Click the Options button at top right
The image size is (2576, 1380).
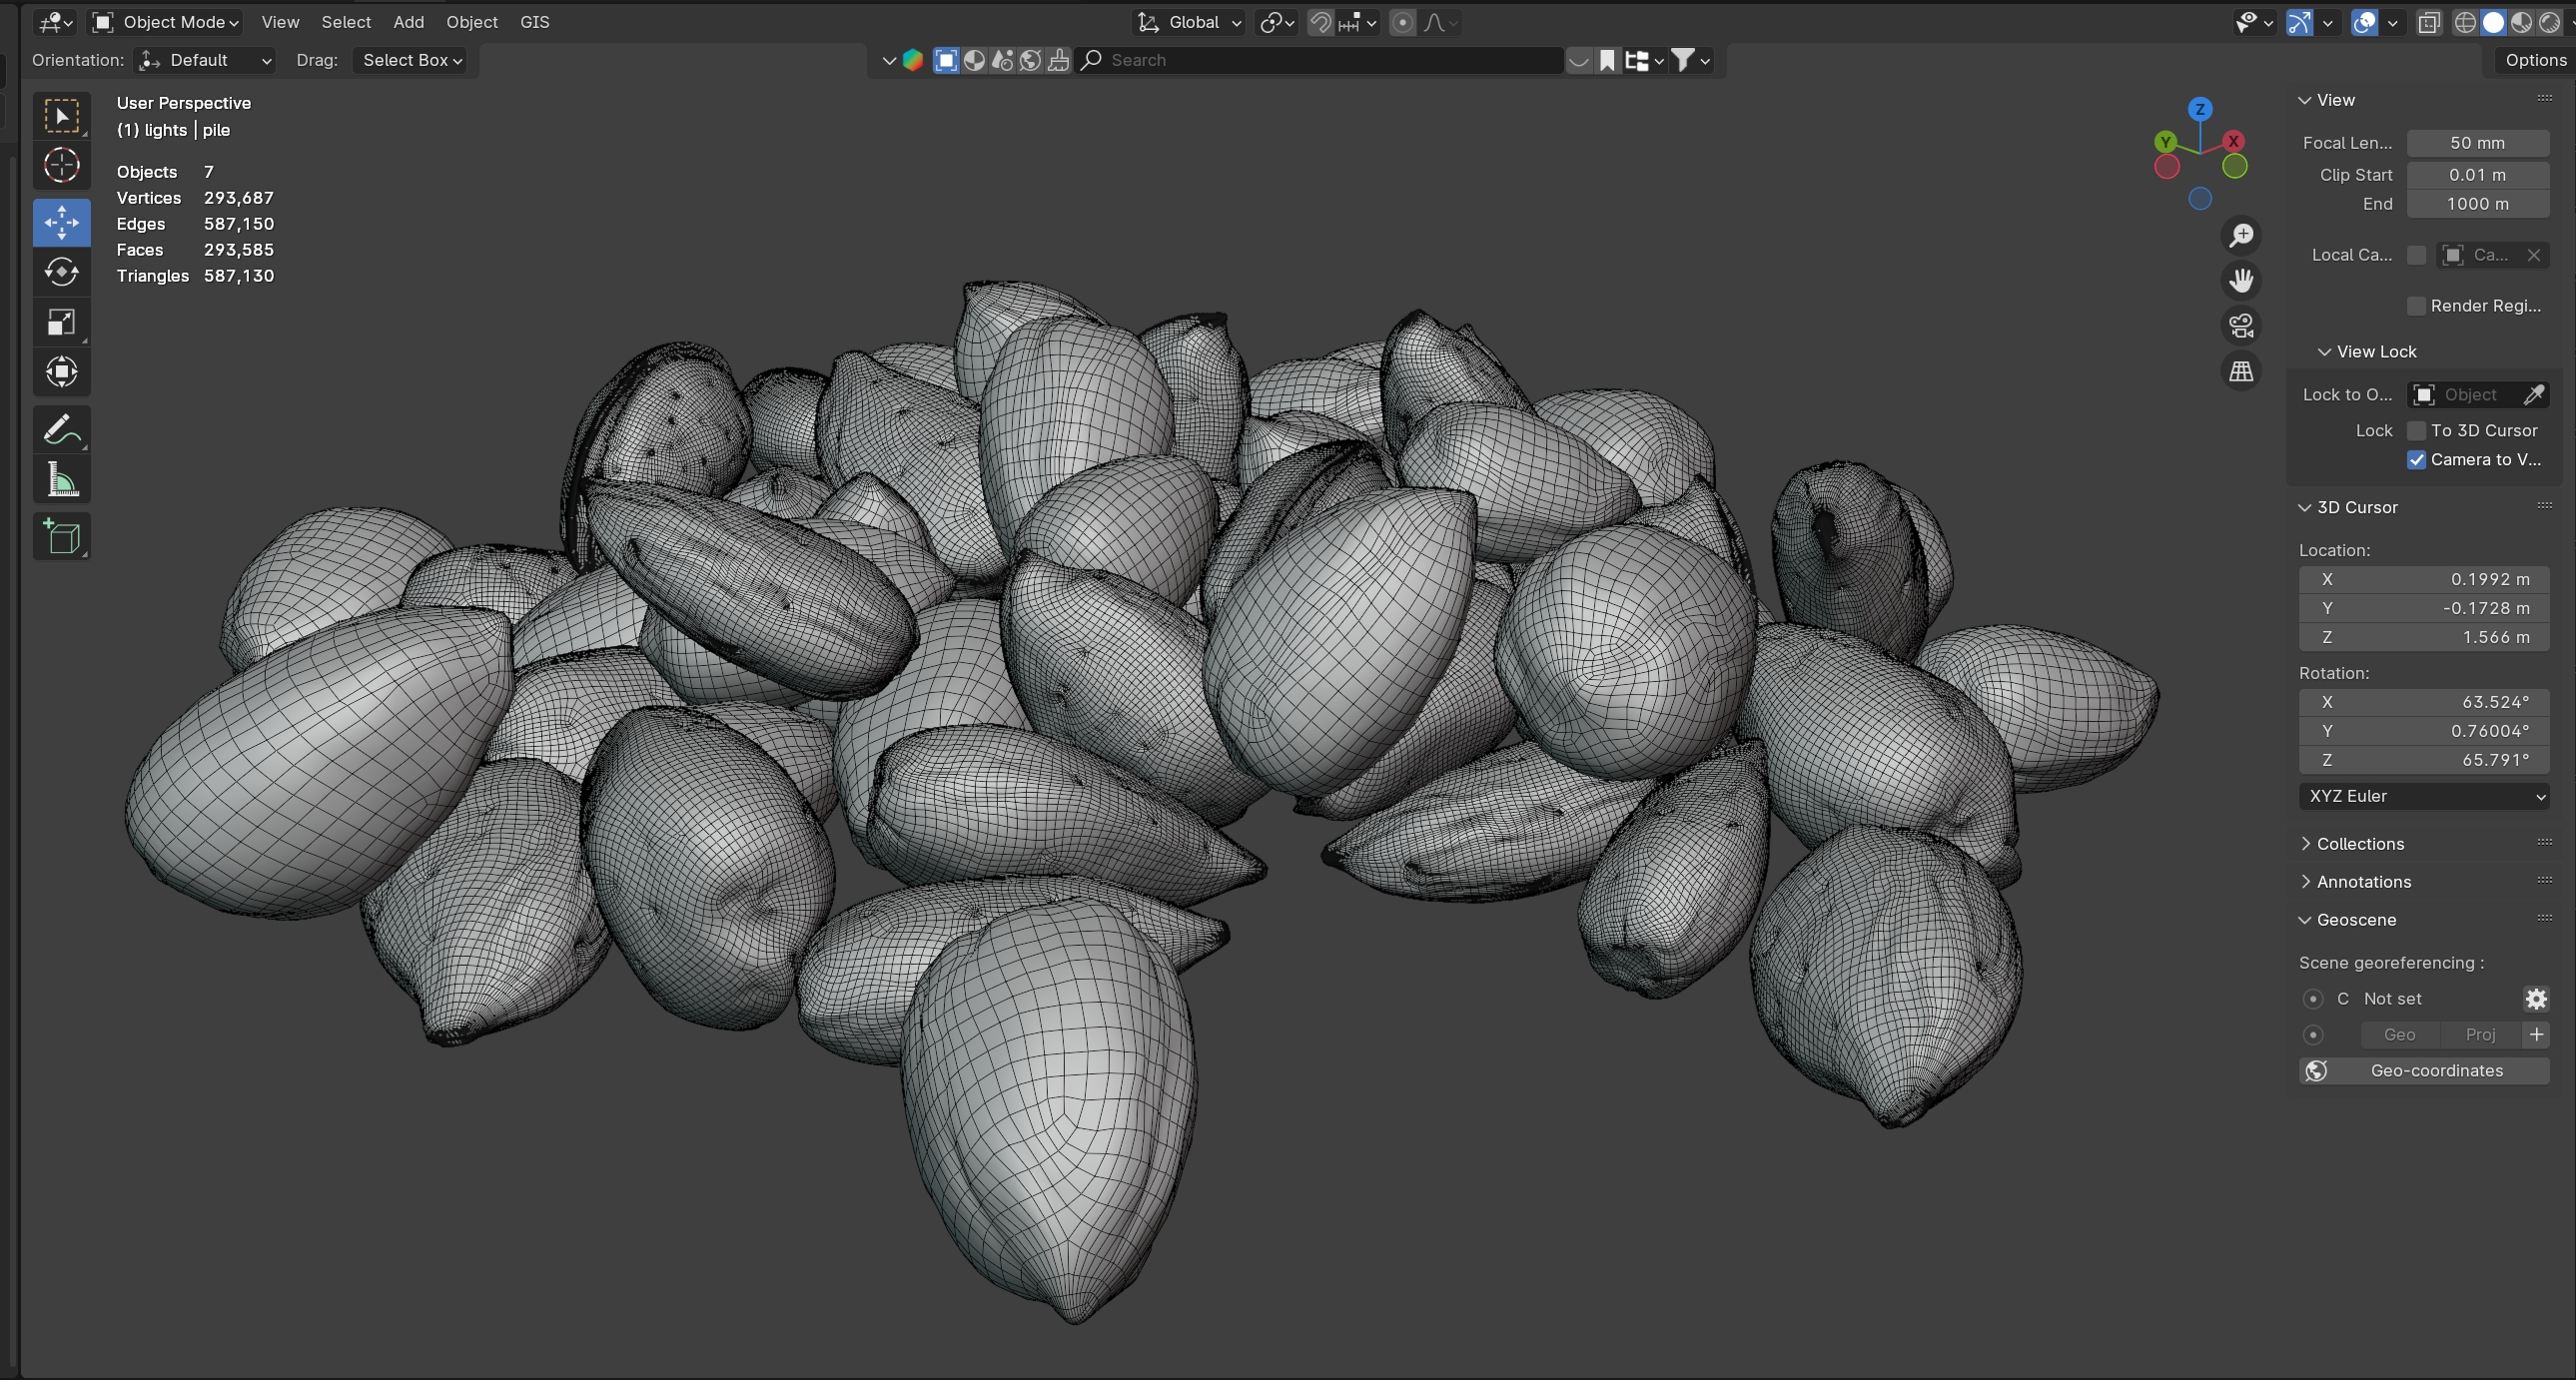[x=2536, y=60]
